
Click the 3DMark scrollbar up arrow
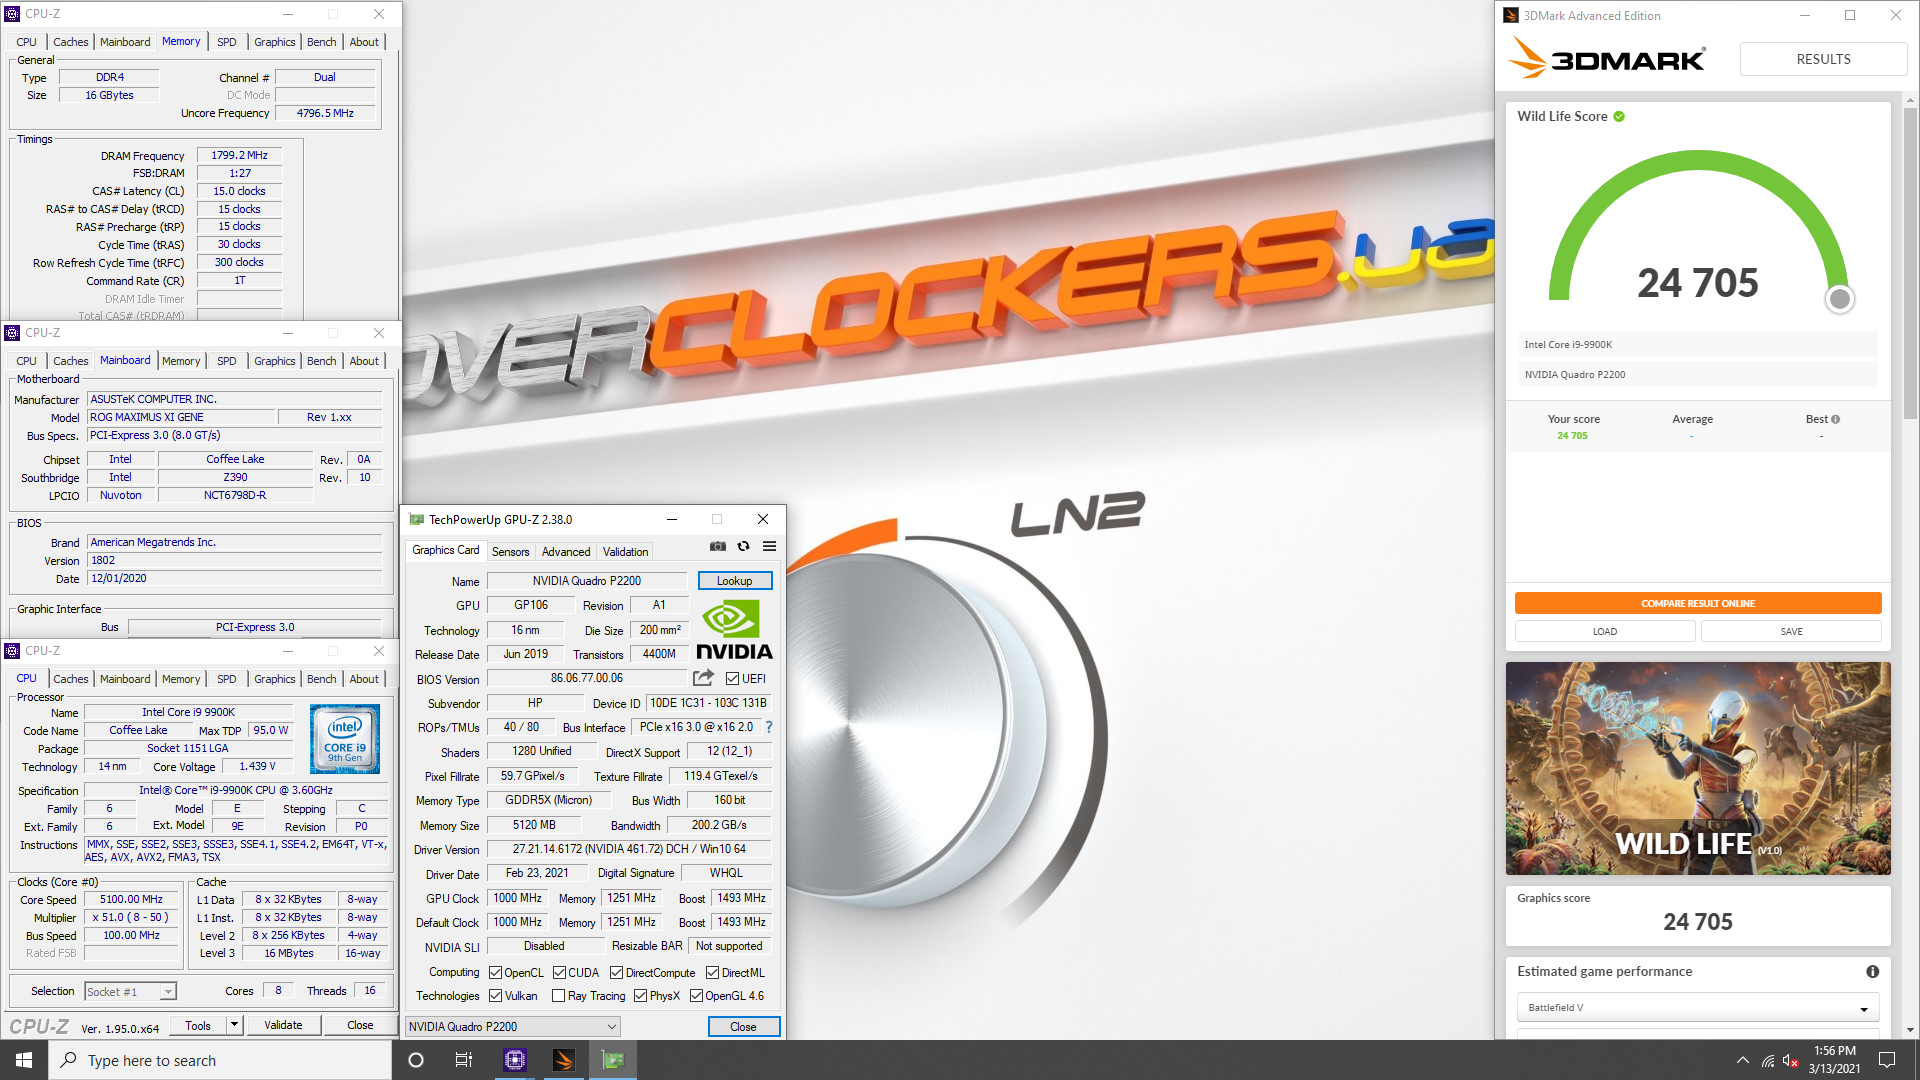point(1910,100)
